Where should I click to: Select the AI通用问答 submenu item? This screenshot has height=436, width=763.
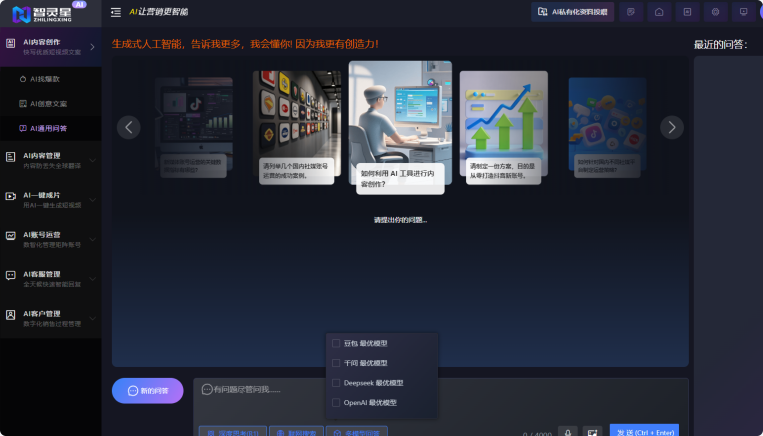[51, 128]
